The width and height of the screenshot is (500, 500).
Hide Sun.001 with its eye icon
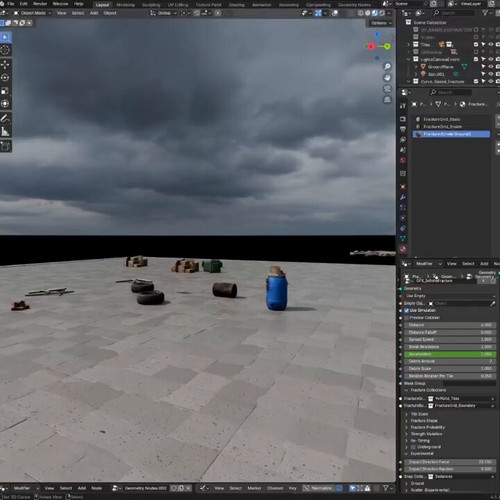(x=491, y=74)
